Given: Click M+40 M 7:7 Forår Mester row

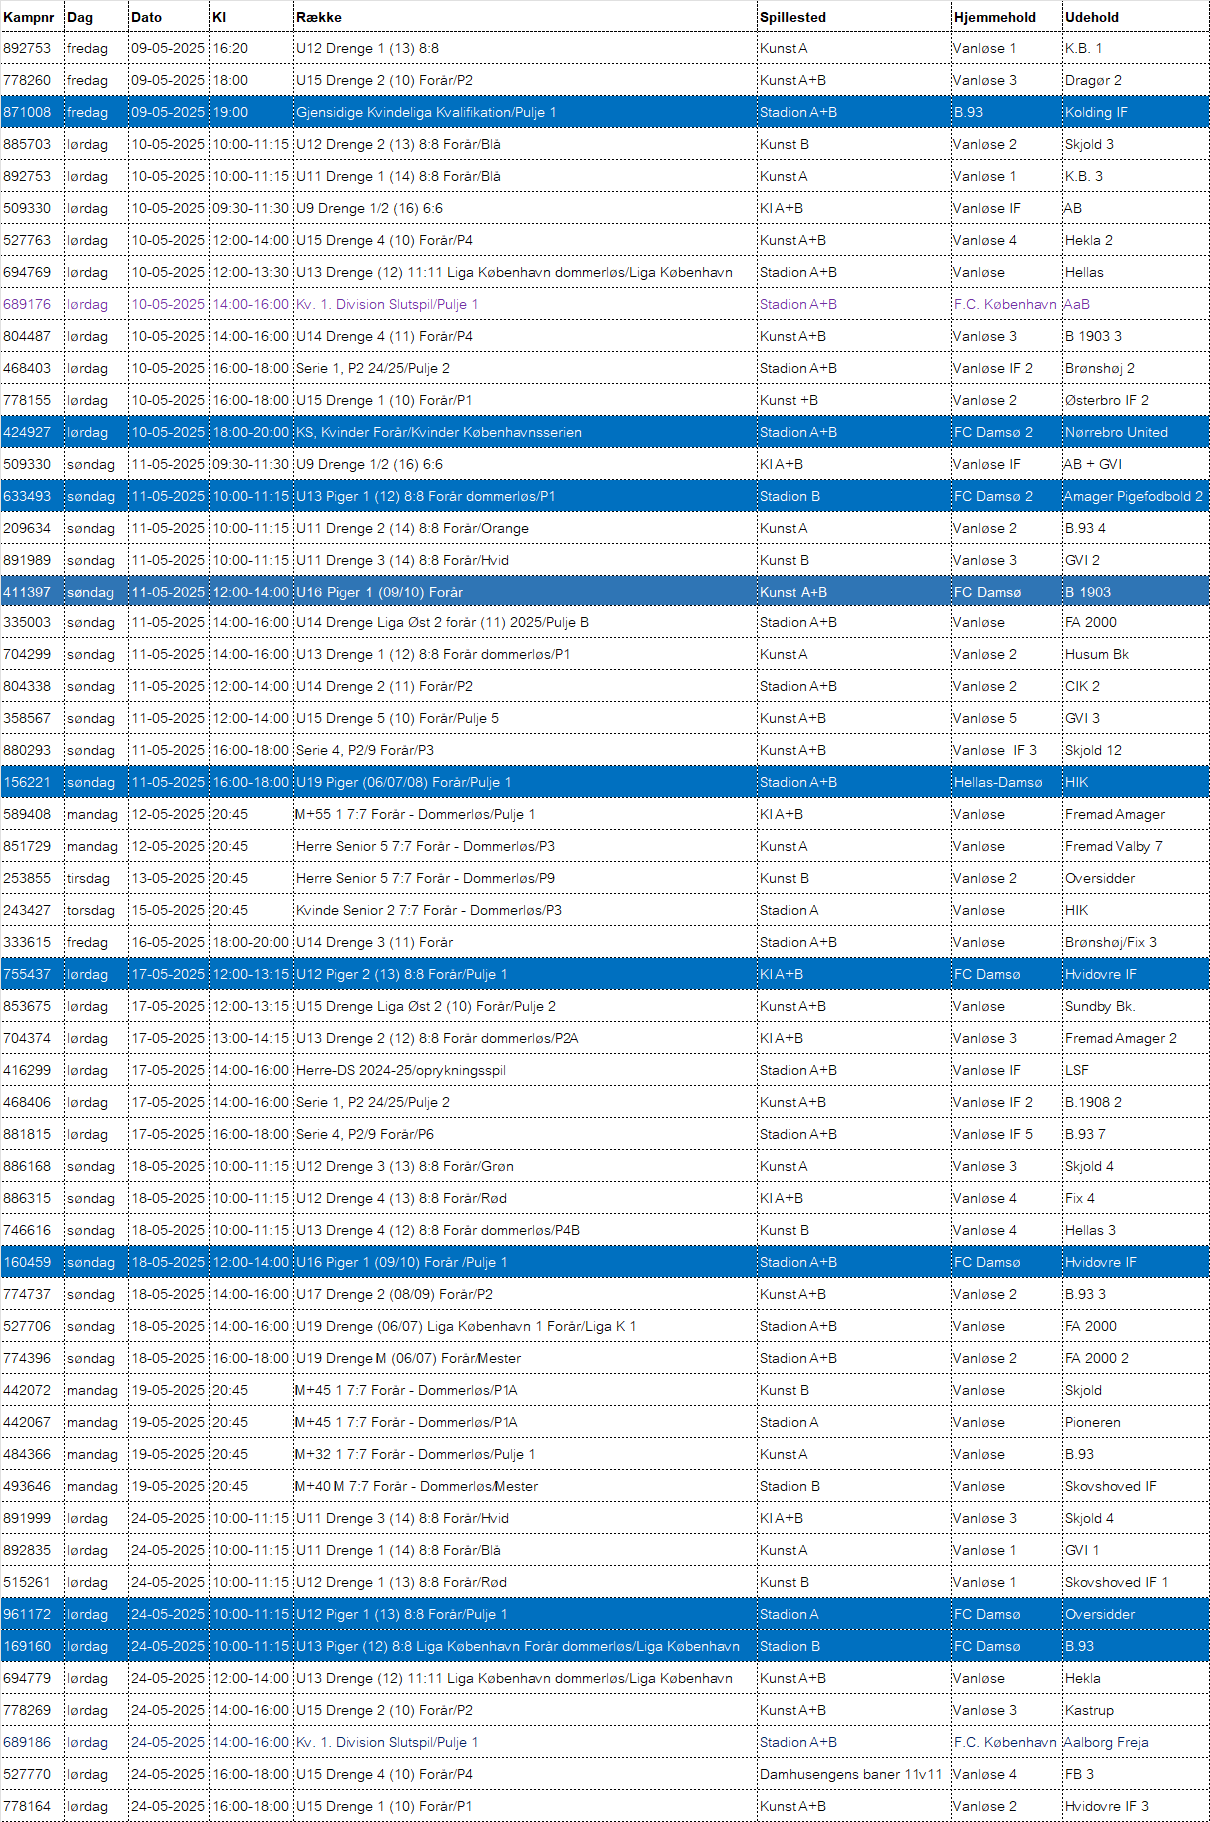Looking at the screenshot, I should tap(605, 1486).
